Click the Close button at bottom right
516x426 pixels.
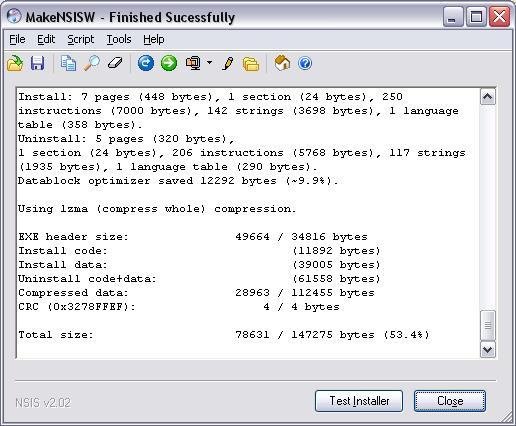pos(450,401)
